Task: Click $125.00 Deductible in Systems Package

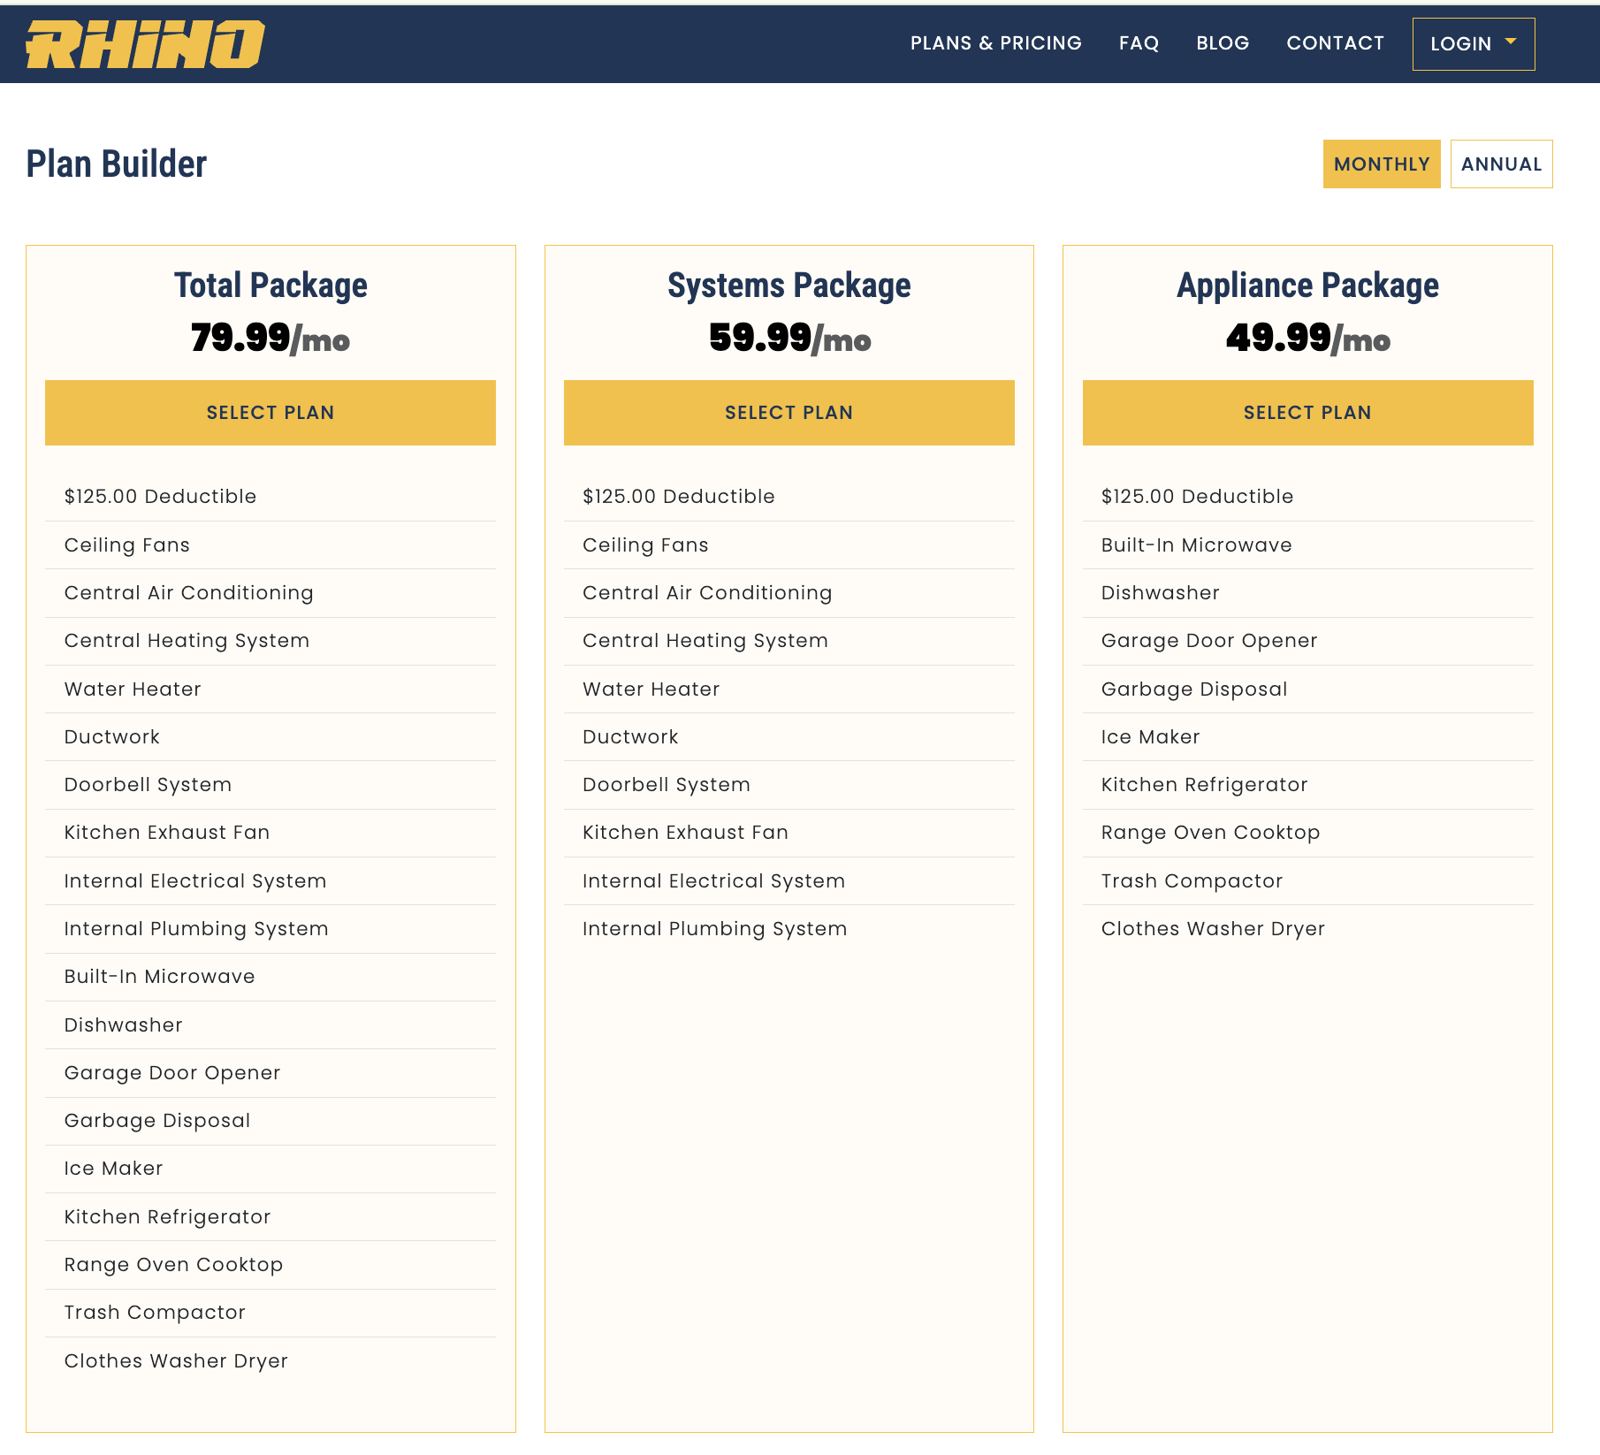Action: 789,496
